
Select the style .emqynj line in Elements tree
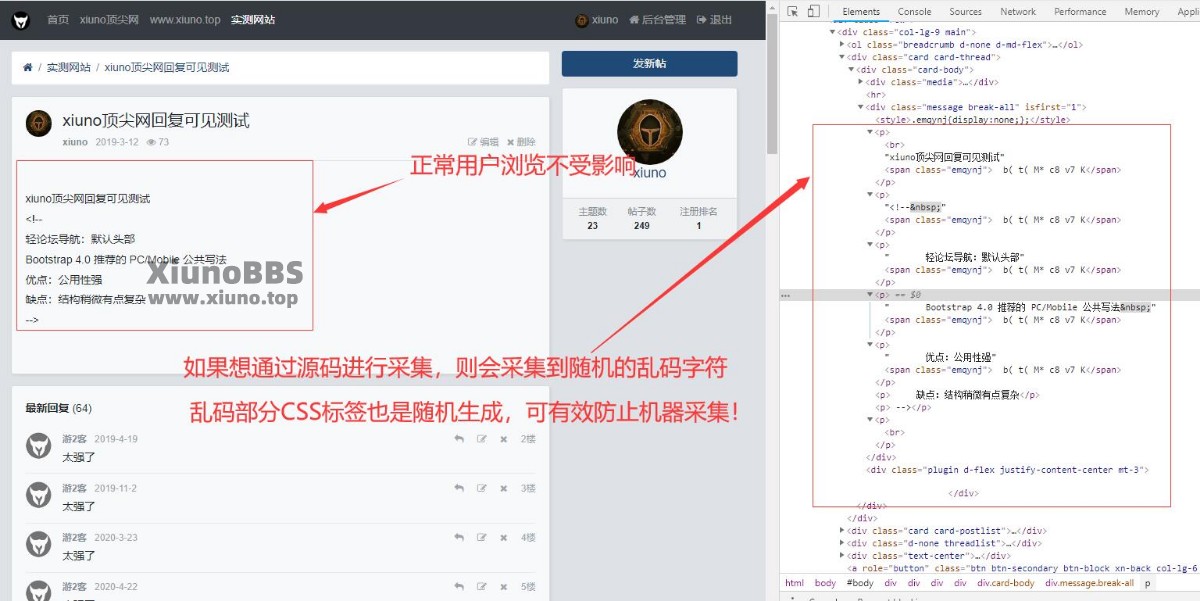coord(972,120)
